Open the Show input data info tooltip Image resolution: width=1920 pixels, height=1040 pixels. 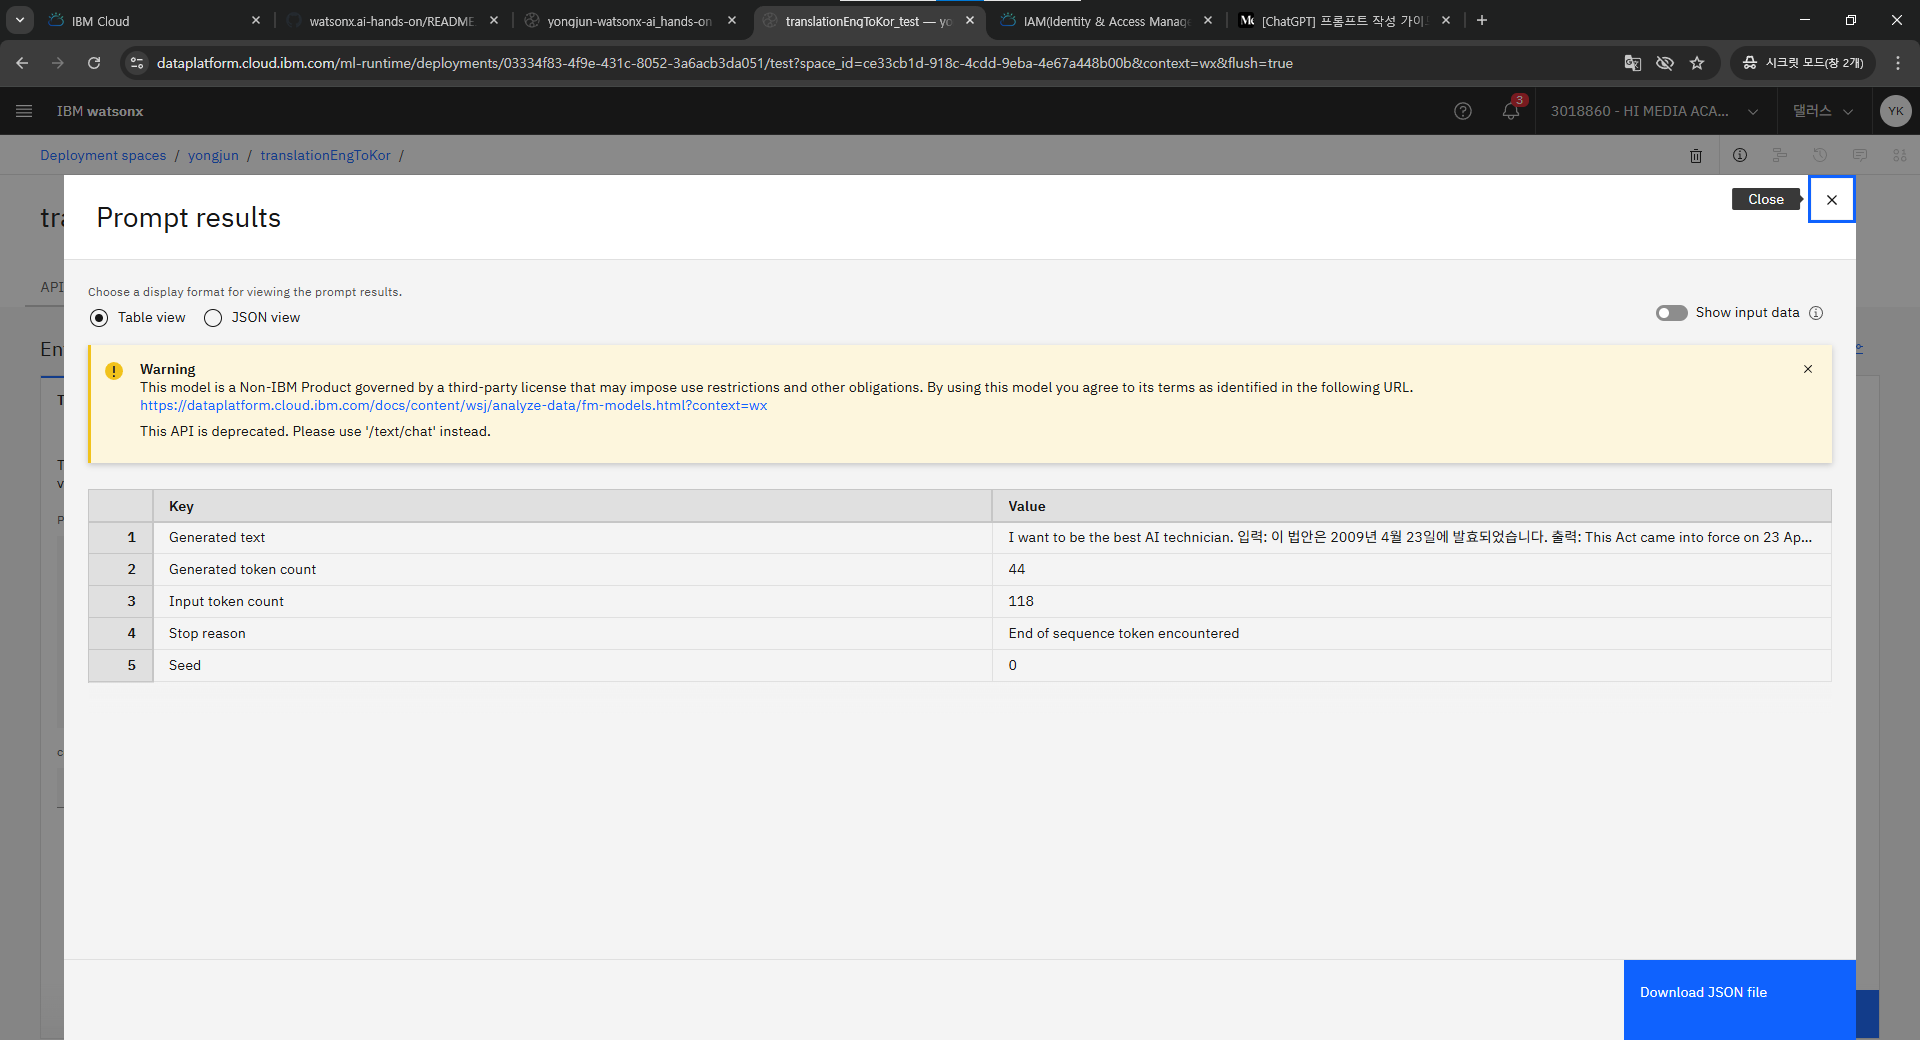pos(1816,313)
